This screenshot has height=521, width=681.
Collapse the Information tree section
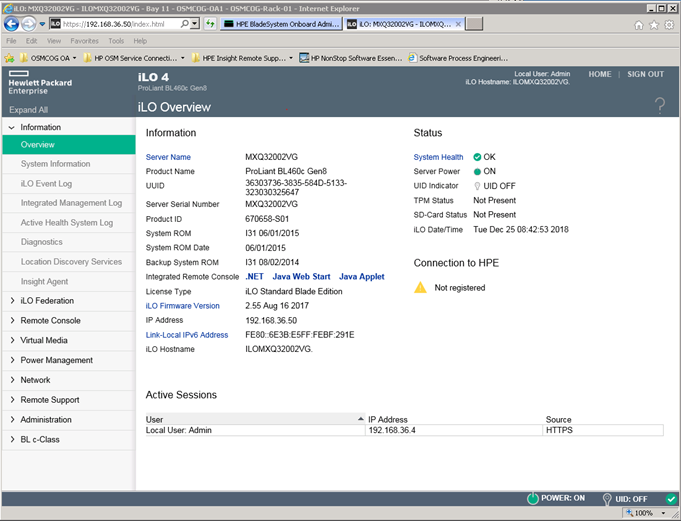[12, 128]
